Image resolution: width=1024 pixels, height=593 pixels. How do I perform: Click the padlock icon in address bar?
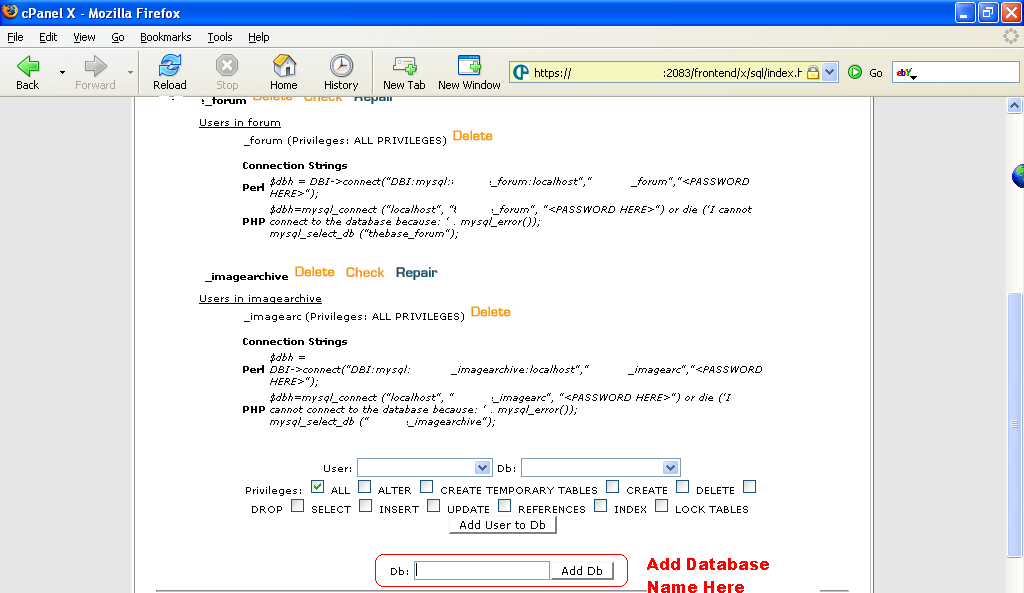pyautogui.click(x=812, y=72)
